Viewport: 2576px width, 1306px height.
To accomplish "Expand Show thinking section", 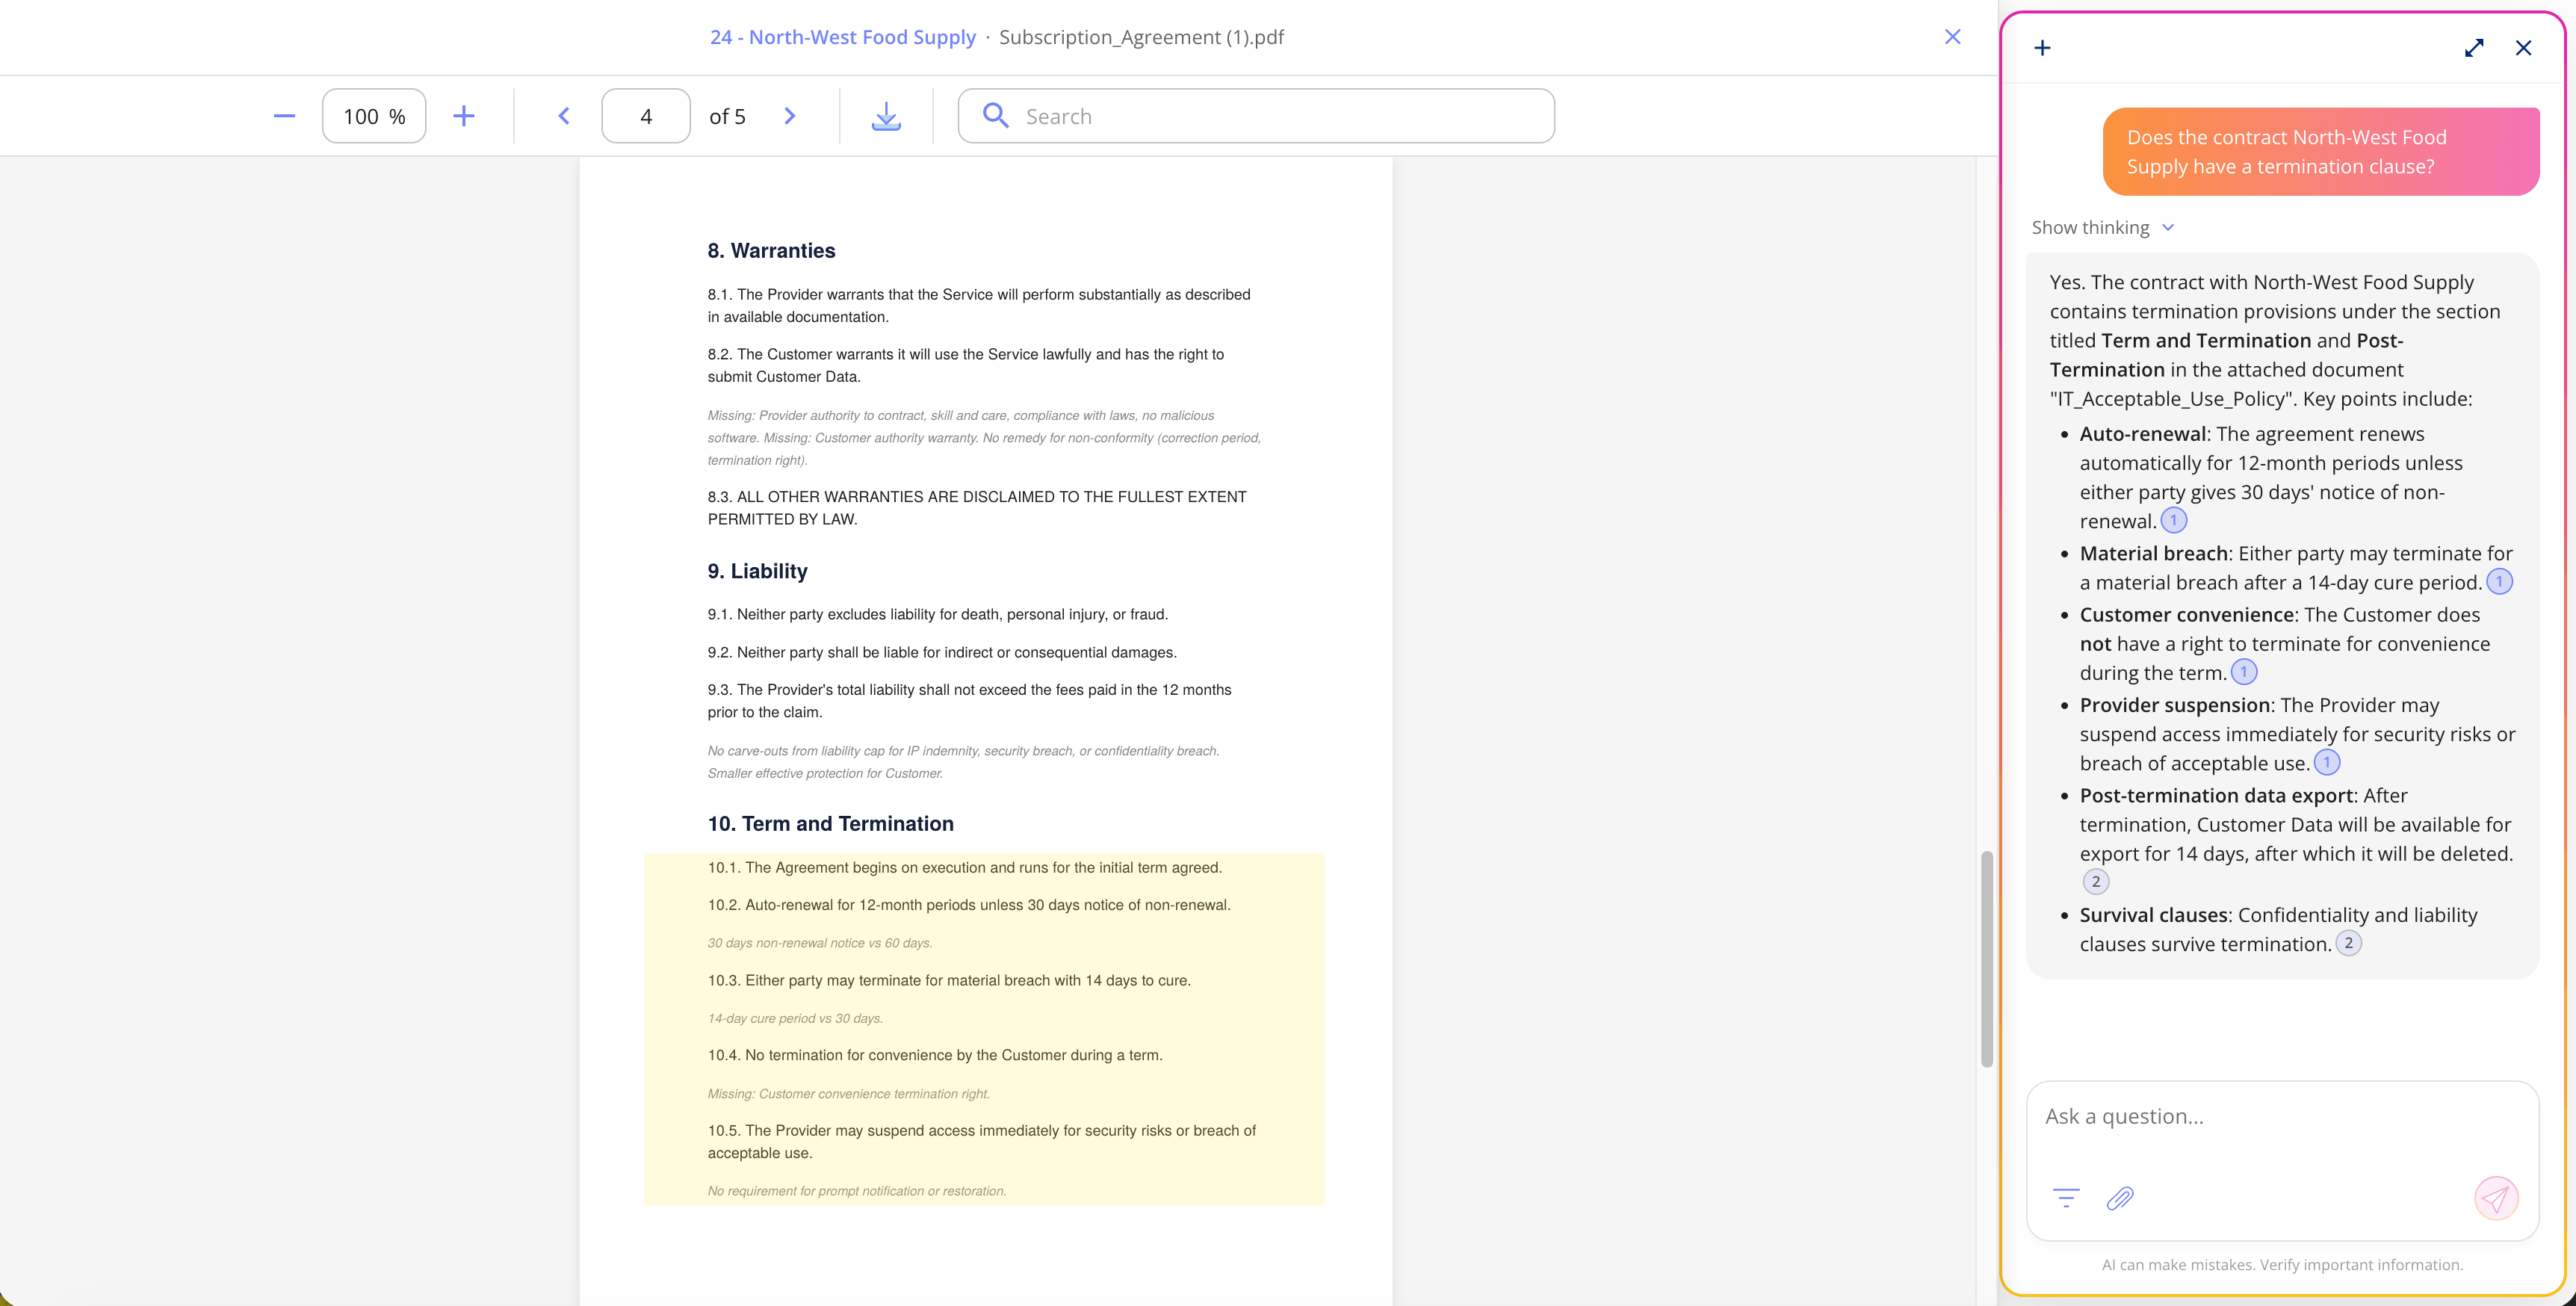I will (2103, 227).
